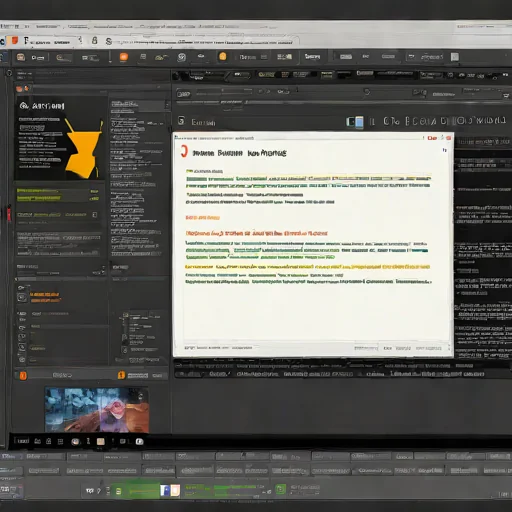Toggle the white rounded icon ending the black strip
The image size is (512, 512).
(139, 441)
